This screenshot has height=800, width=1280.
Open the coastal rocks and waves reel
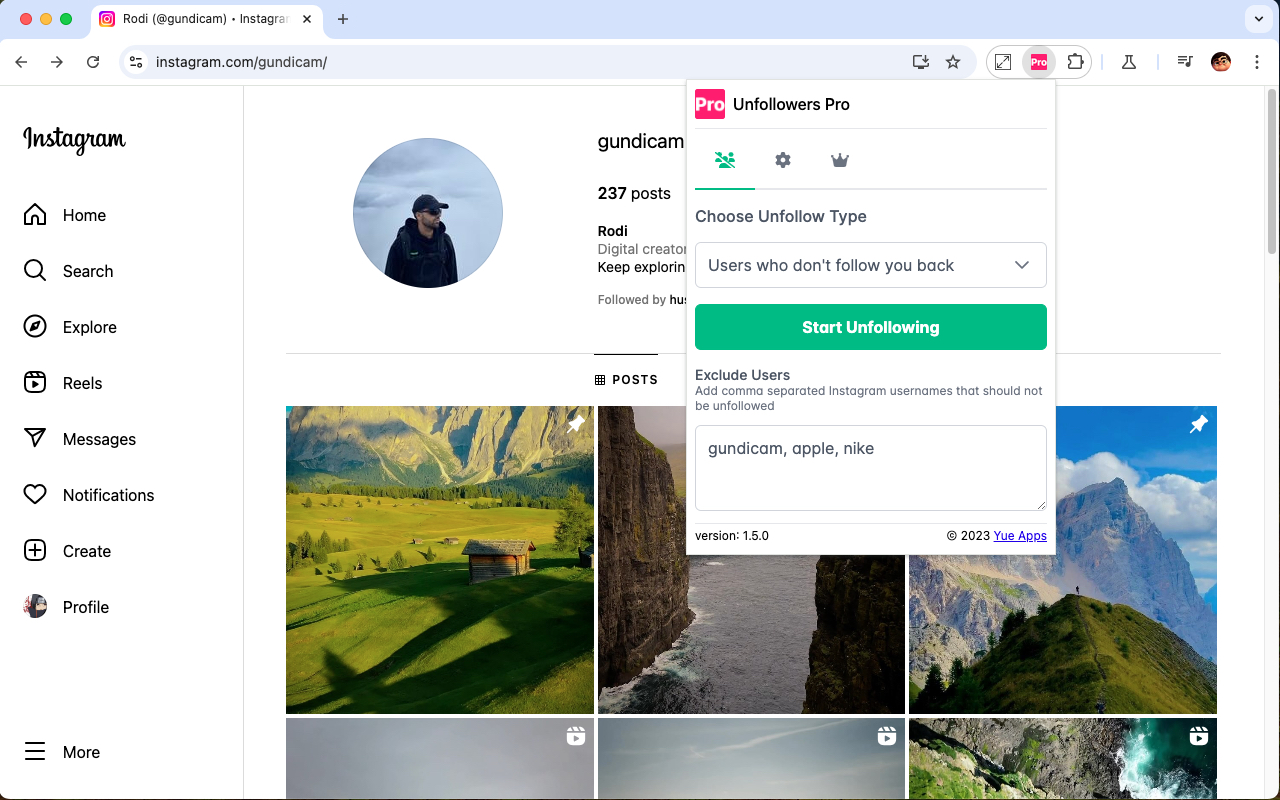[1063, 759]
